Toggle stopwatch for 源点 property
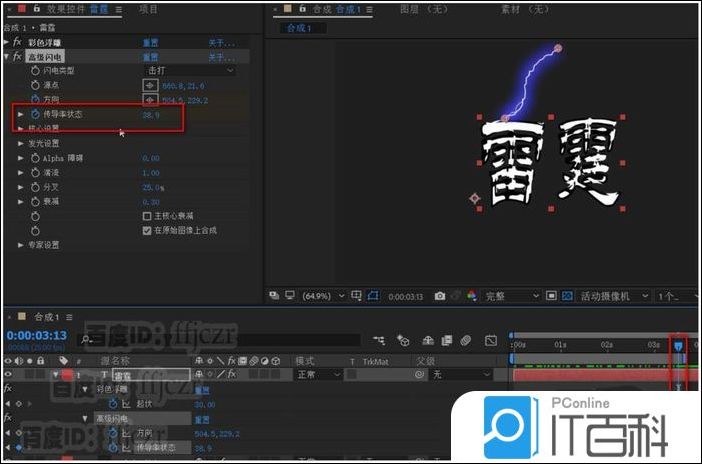702x464 pixels. coord(35,85)
